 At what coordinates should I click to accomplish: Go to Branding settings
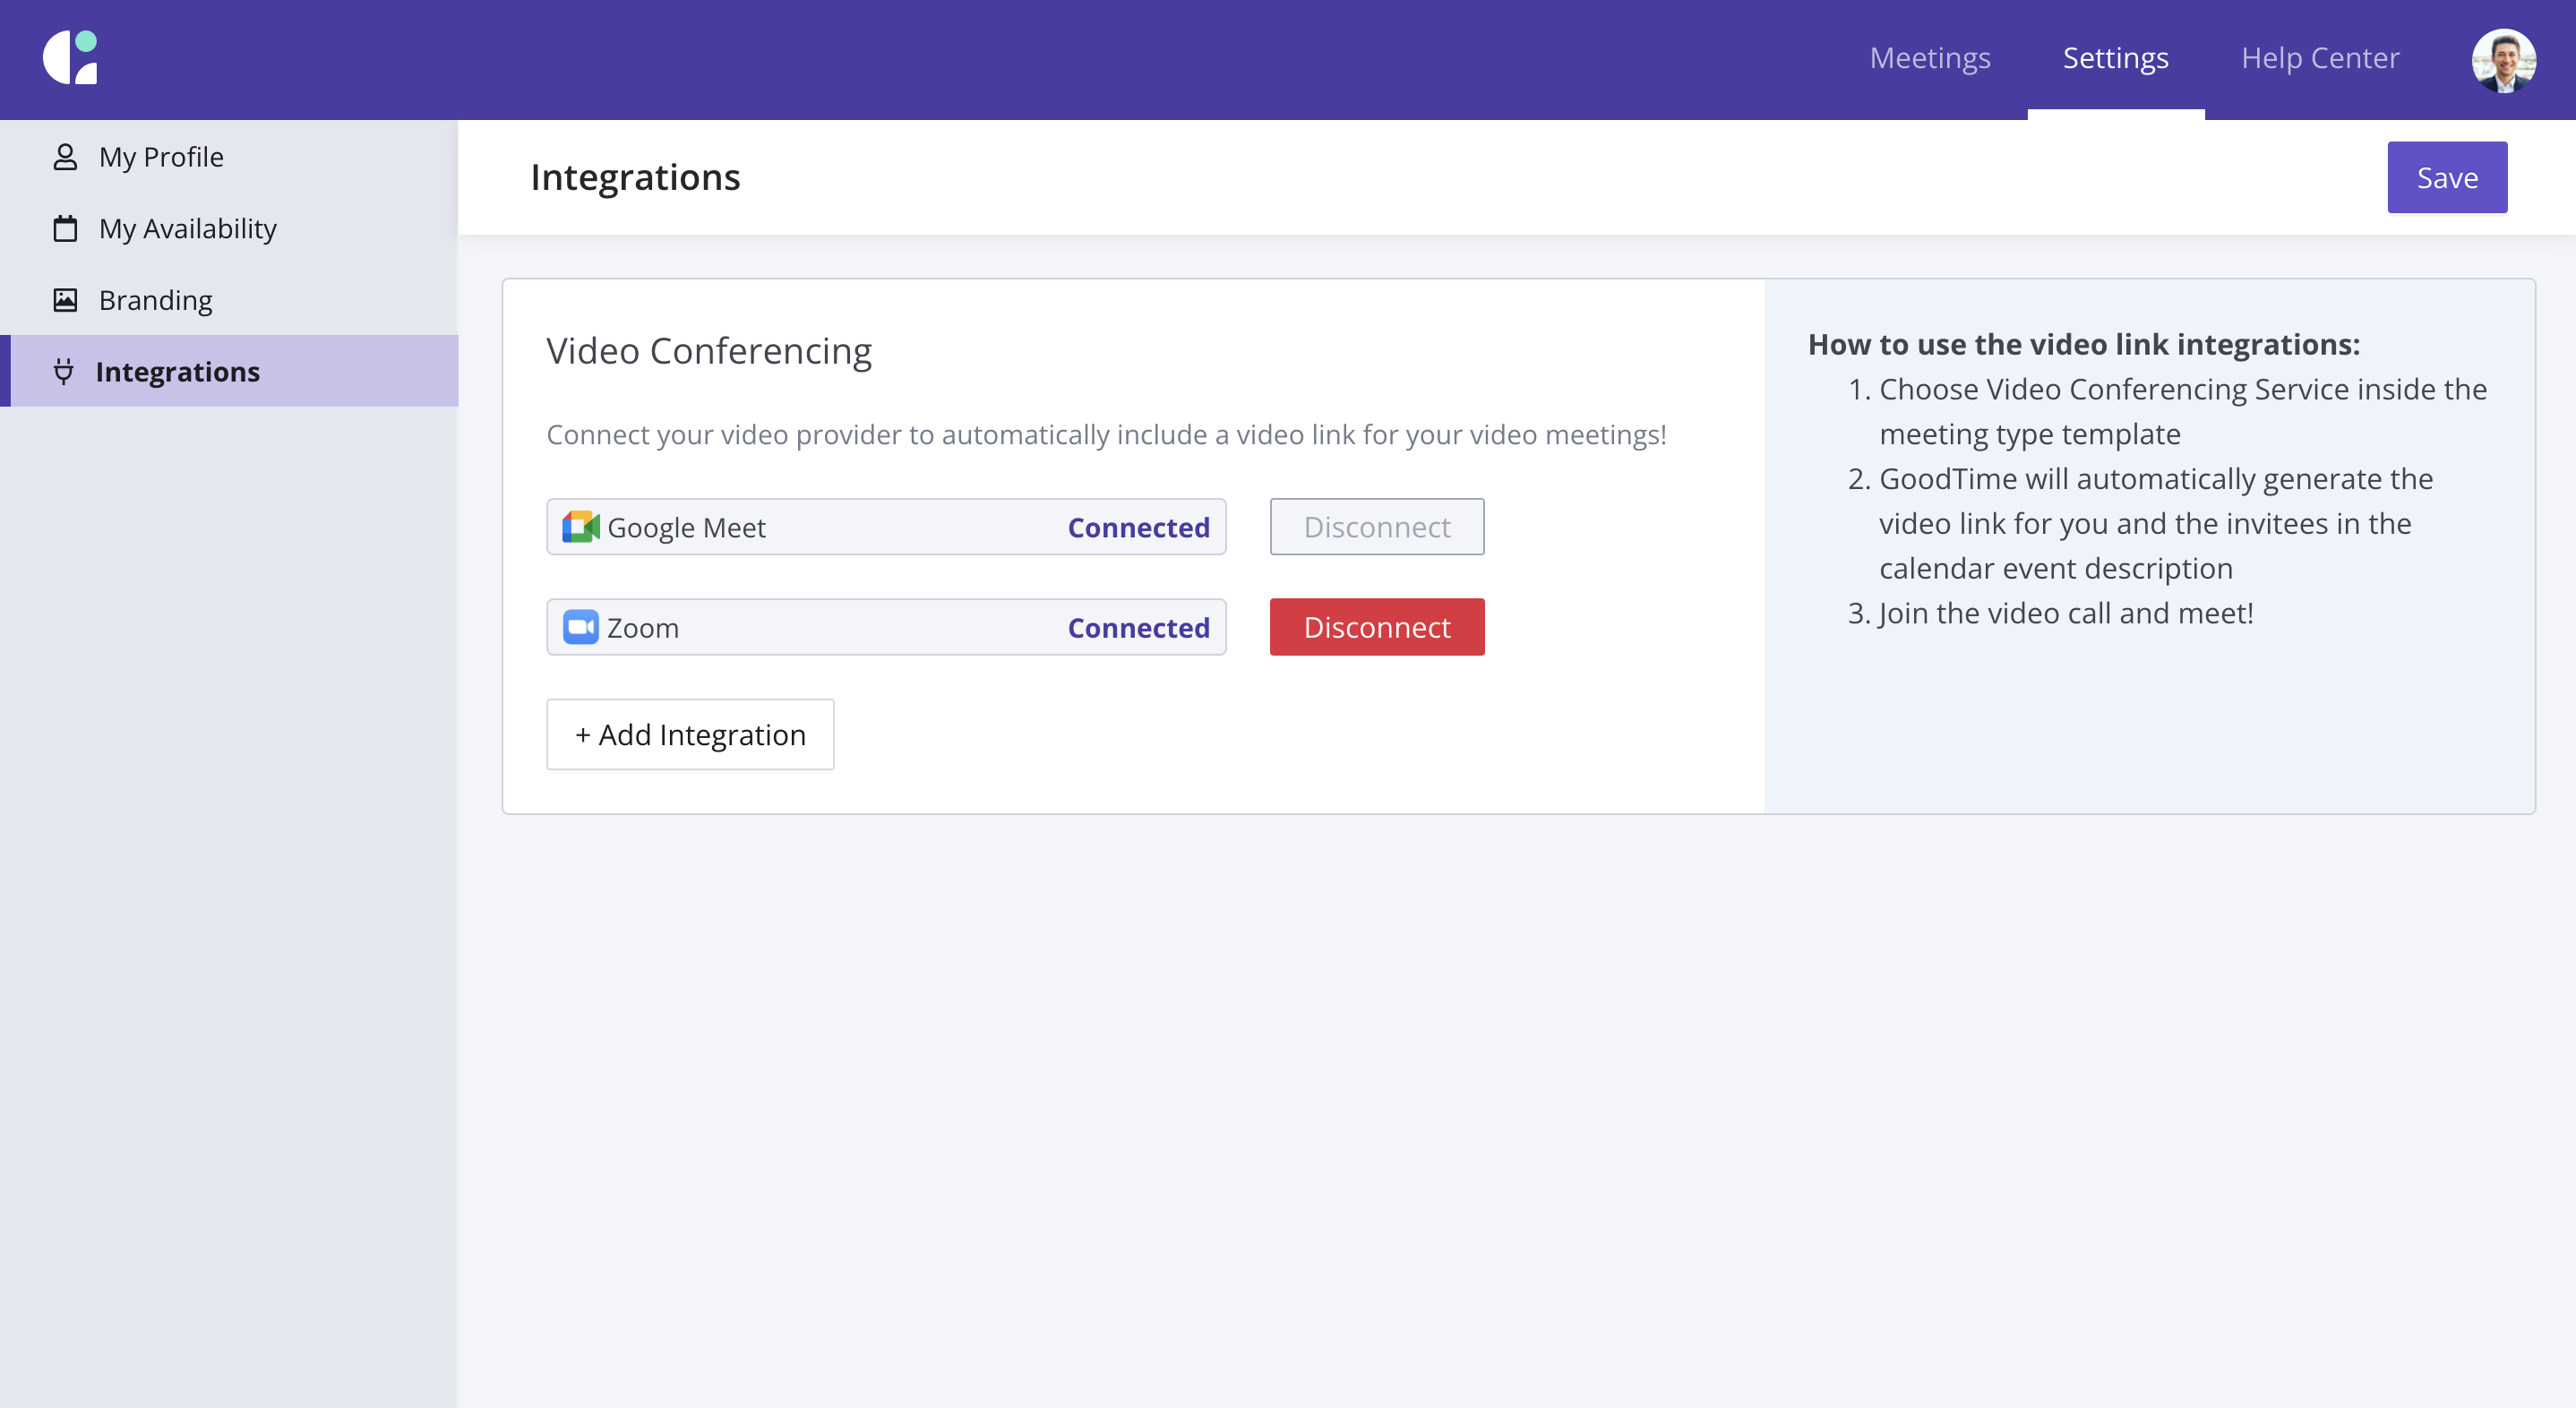(155, 300)
